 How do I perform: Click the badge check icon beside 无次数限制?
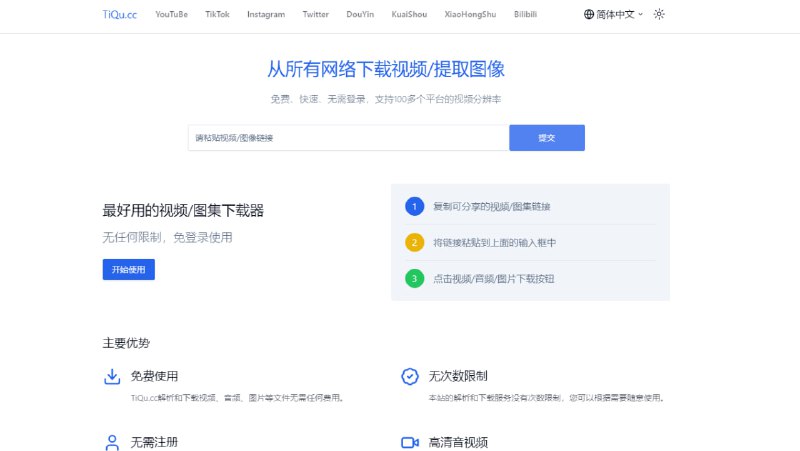(409, 377)
